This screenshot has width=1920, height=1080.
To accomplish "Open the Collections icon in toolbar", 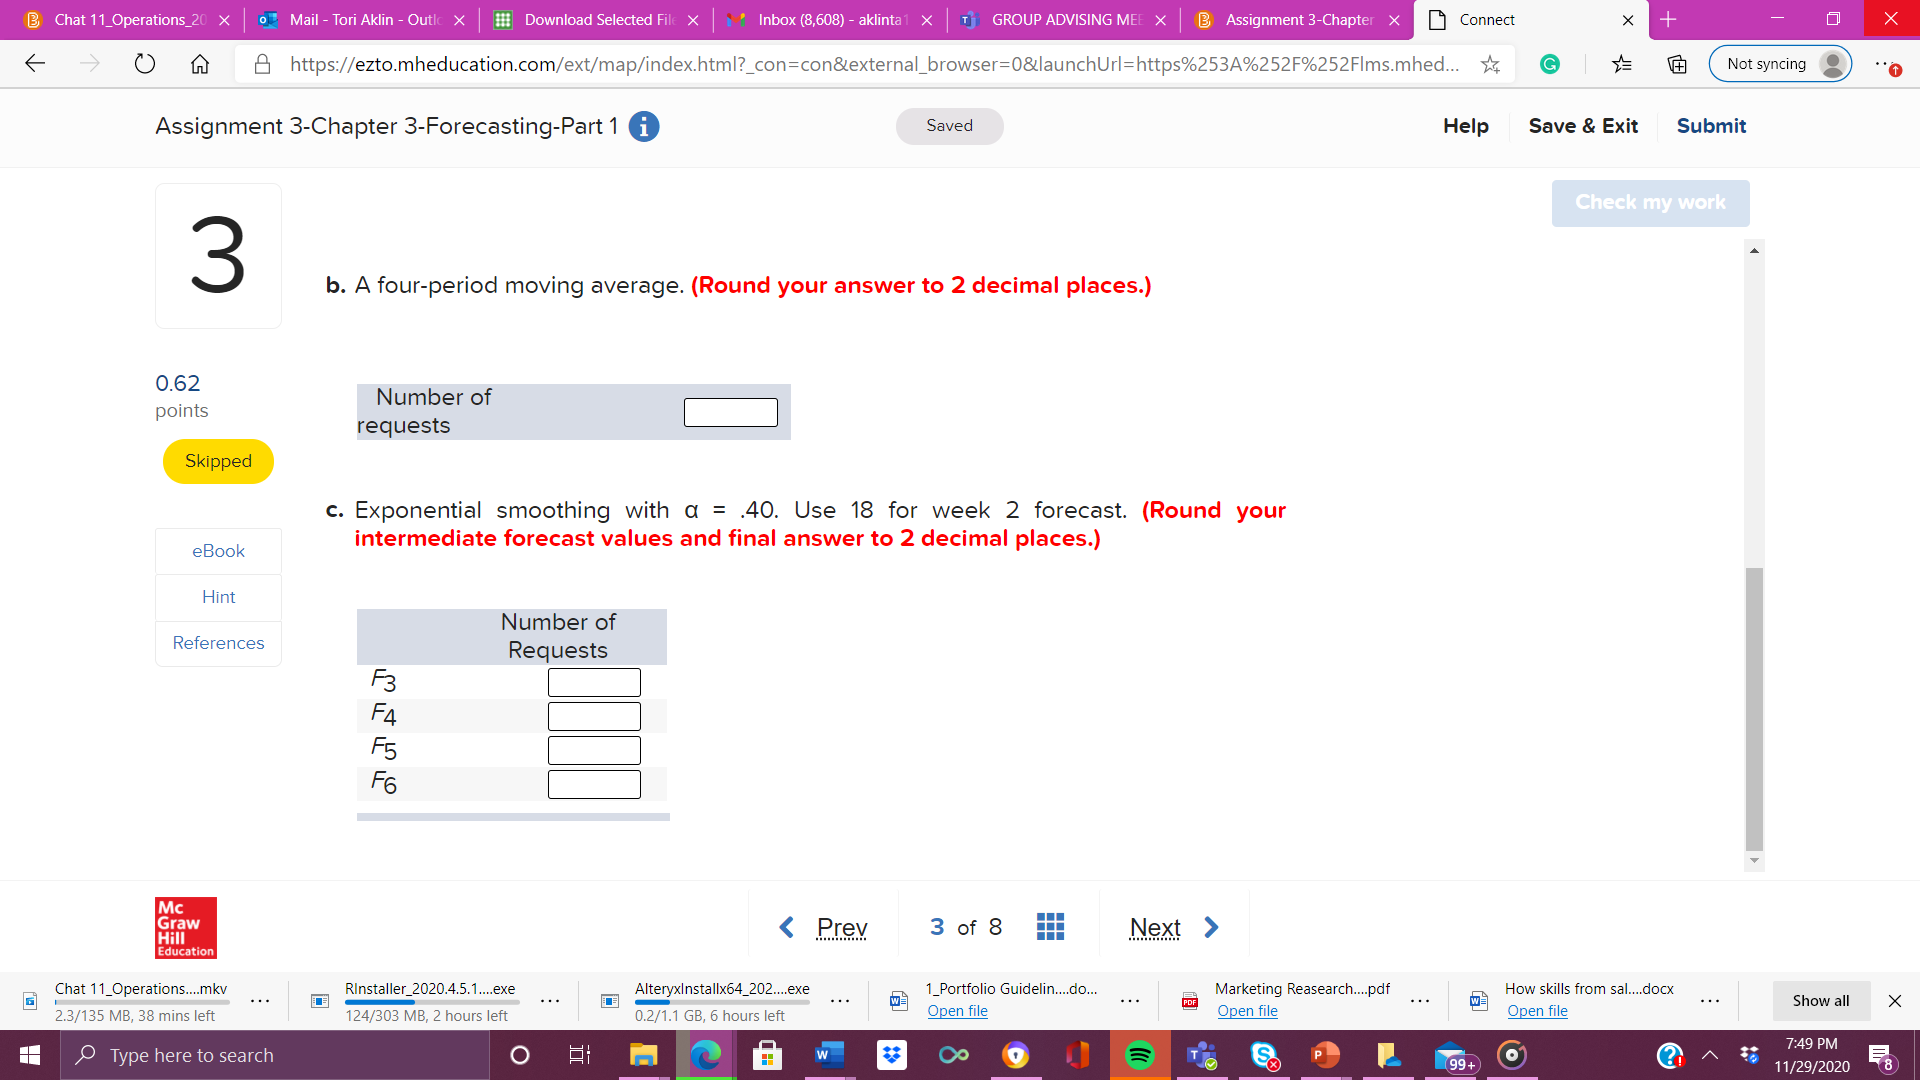I will click(1677, 64).
